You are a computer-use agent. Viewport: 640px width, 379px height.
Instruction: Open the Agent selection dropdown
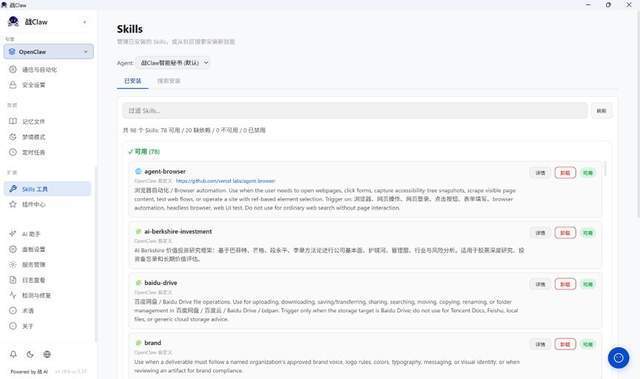[173, 63]
